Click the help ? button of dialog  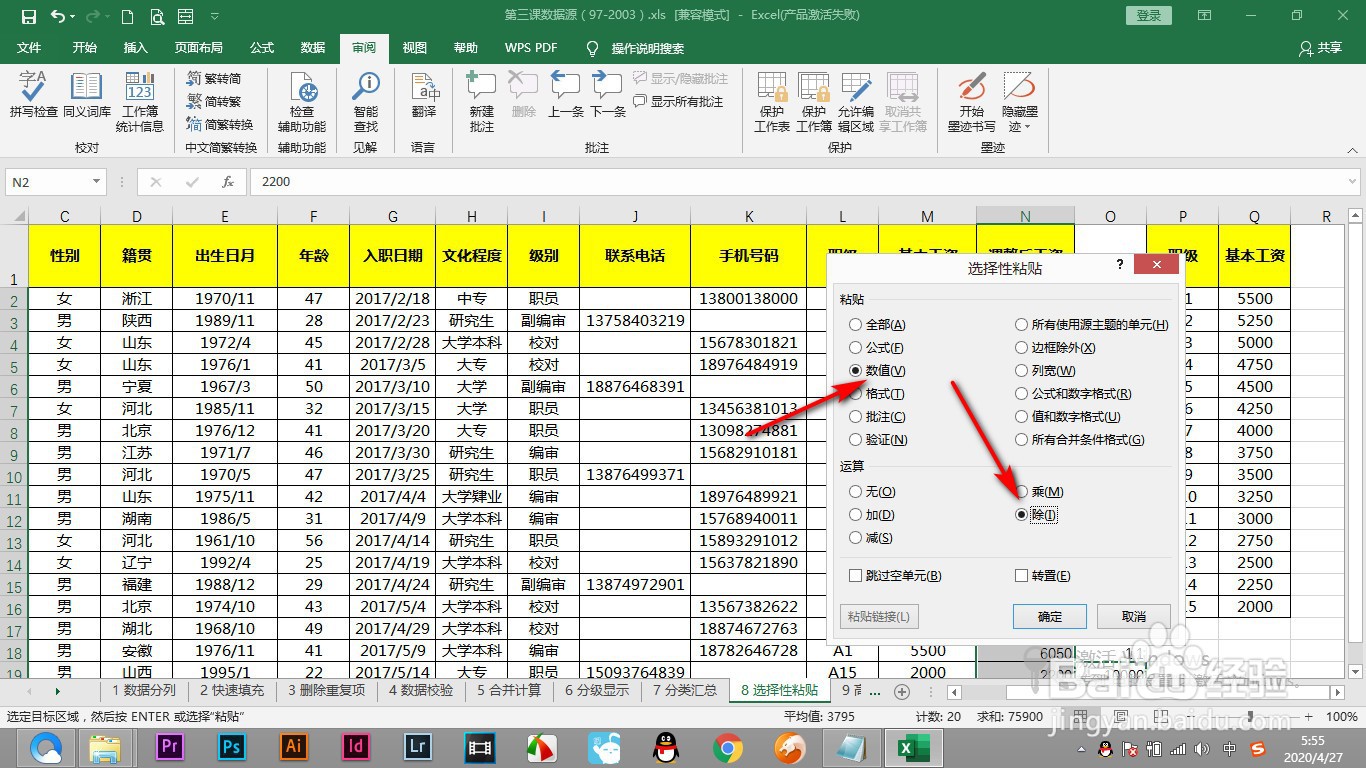tap(1119, 265)
